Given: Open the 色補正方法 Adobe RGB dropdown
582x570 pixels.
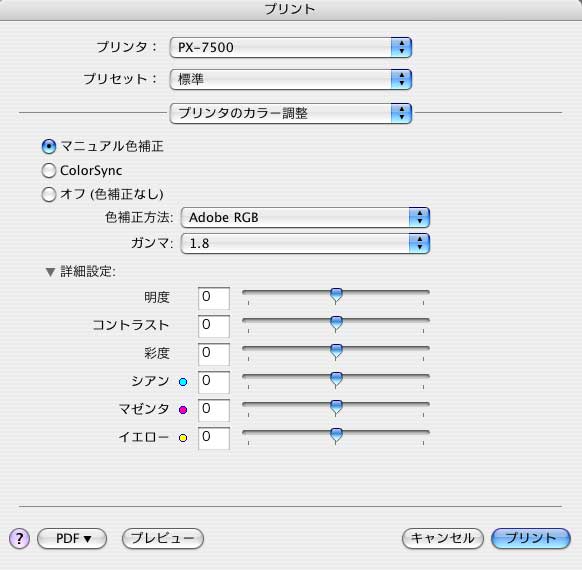Looking at the screenshot, I should (x=305, y=217).
